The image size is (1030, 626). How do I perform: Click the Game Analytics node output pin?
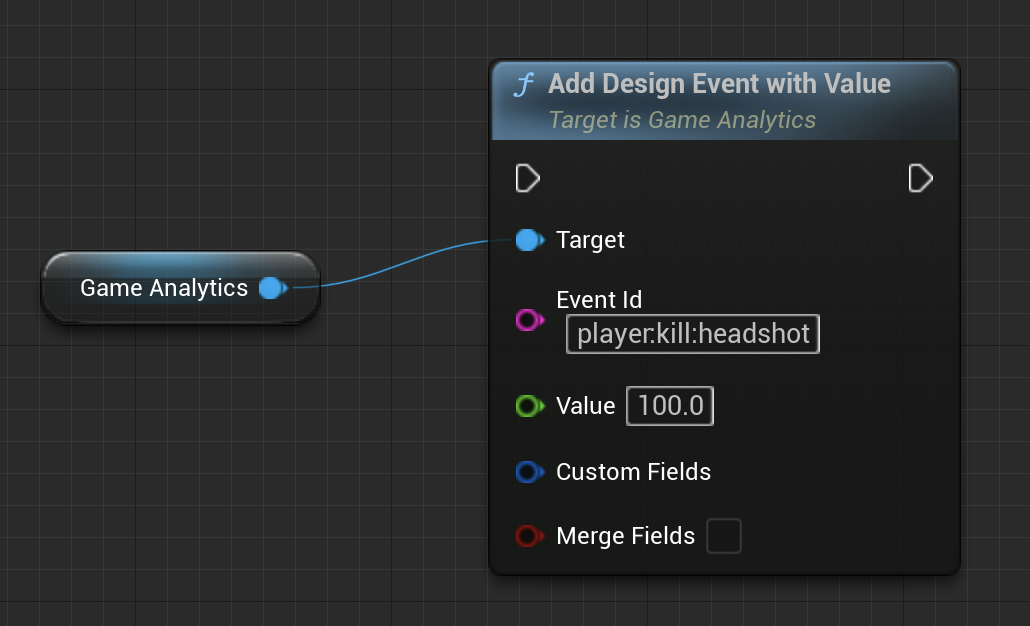coord(271,288)
